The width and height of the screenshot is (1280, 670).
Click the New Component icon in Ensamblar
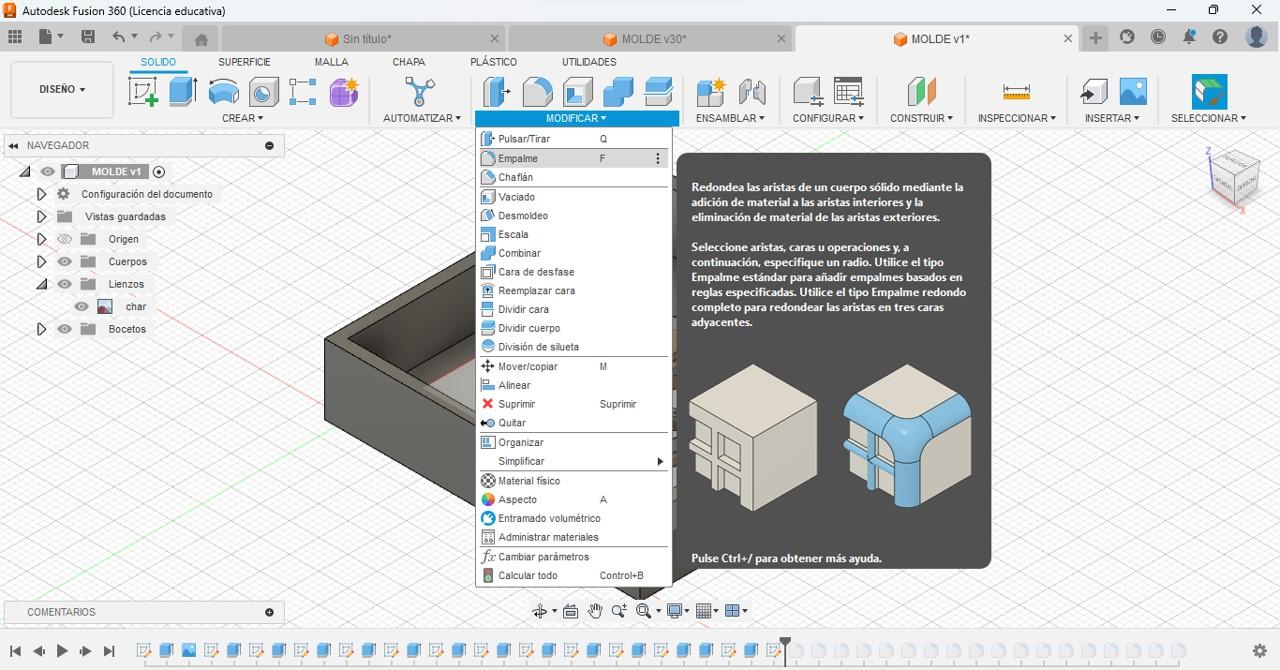(711, 92)
